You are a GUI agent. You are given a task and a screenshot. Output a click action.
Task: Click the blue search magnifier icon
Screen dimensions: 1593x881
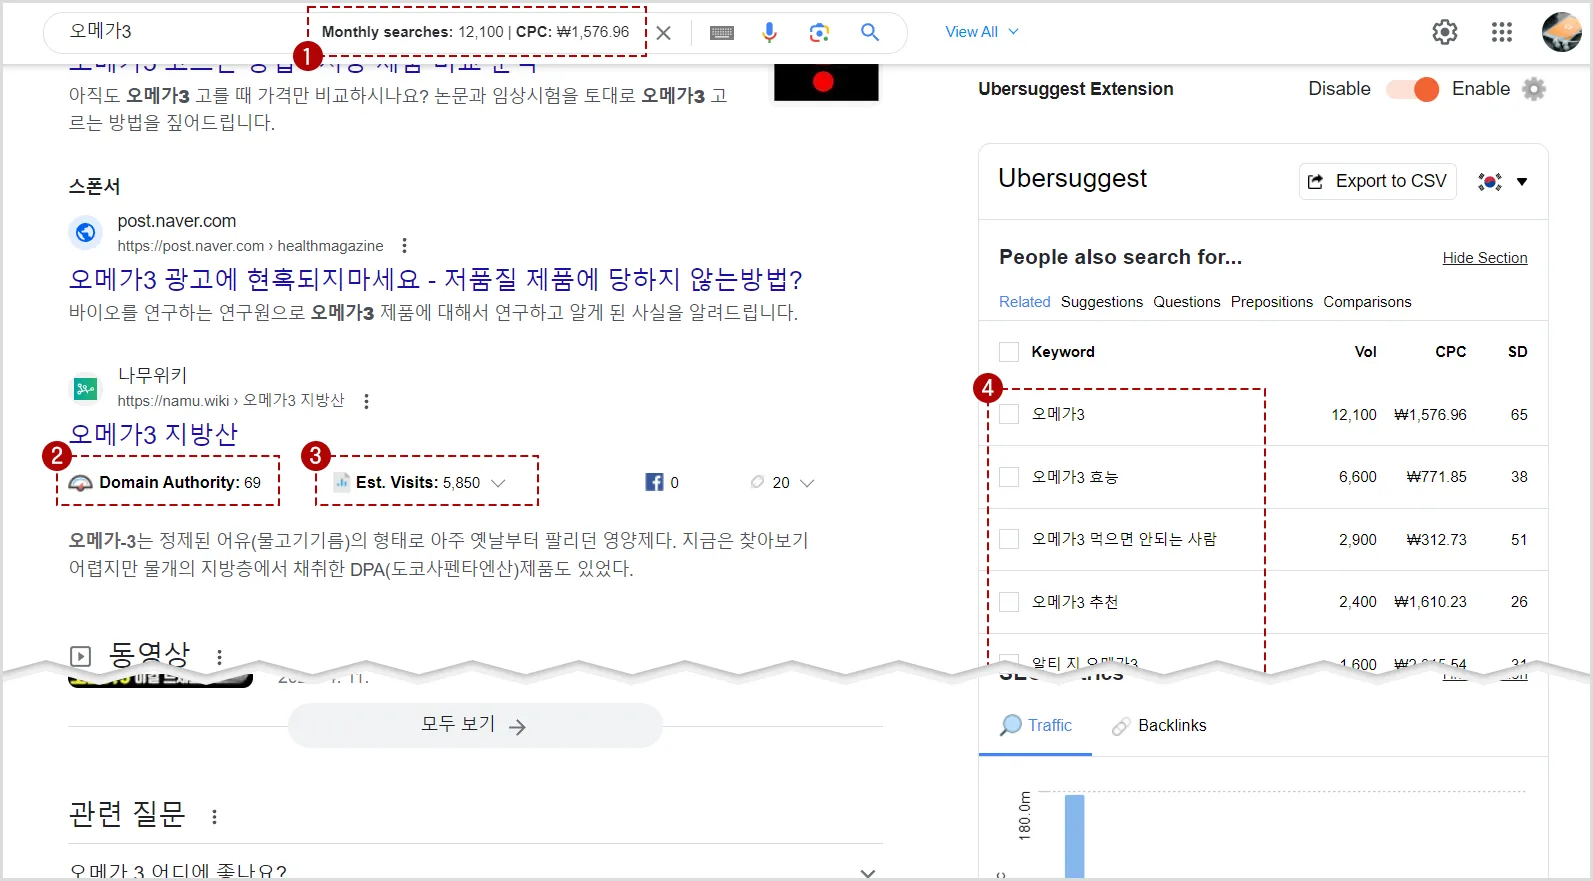pos(870,32)
